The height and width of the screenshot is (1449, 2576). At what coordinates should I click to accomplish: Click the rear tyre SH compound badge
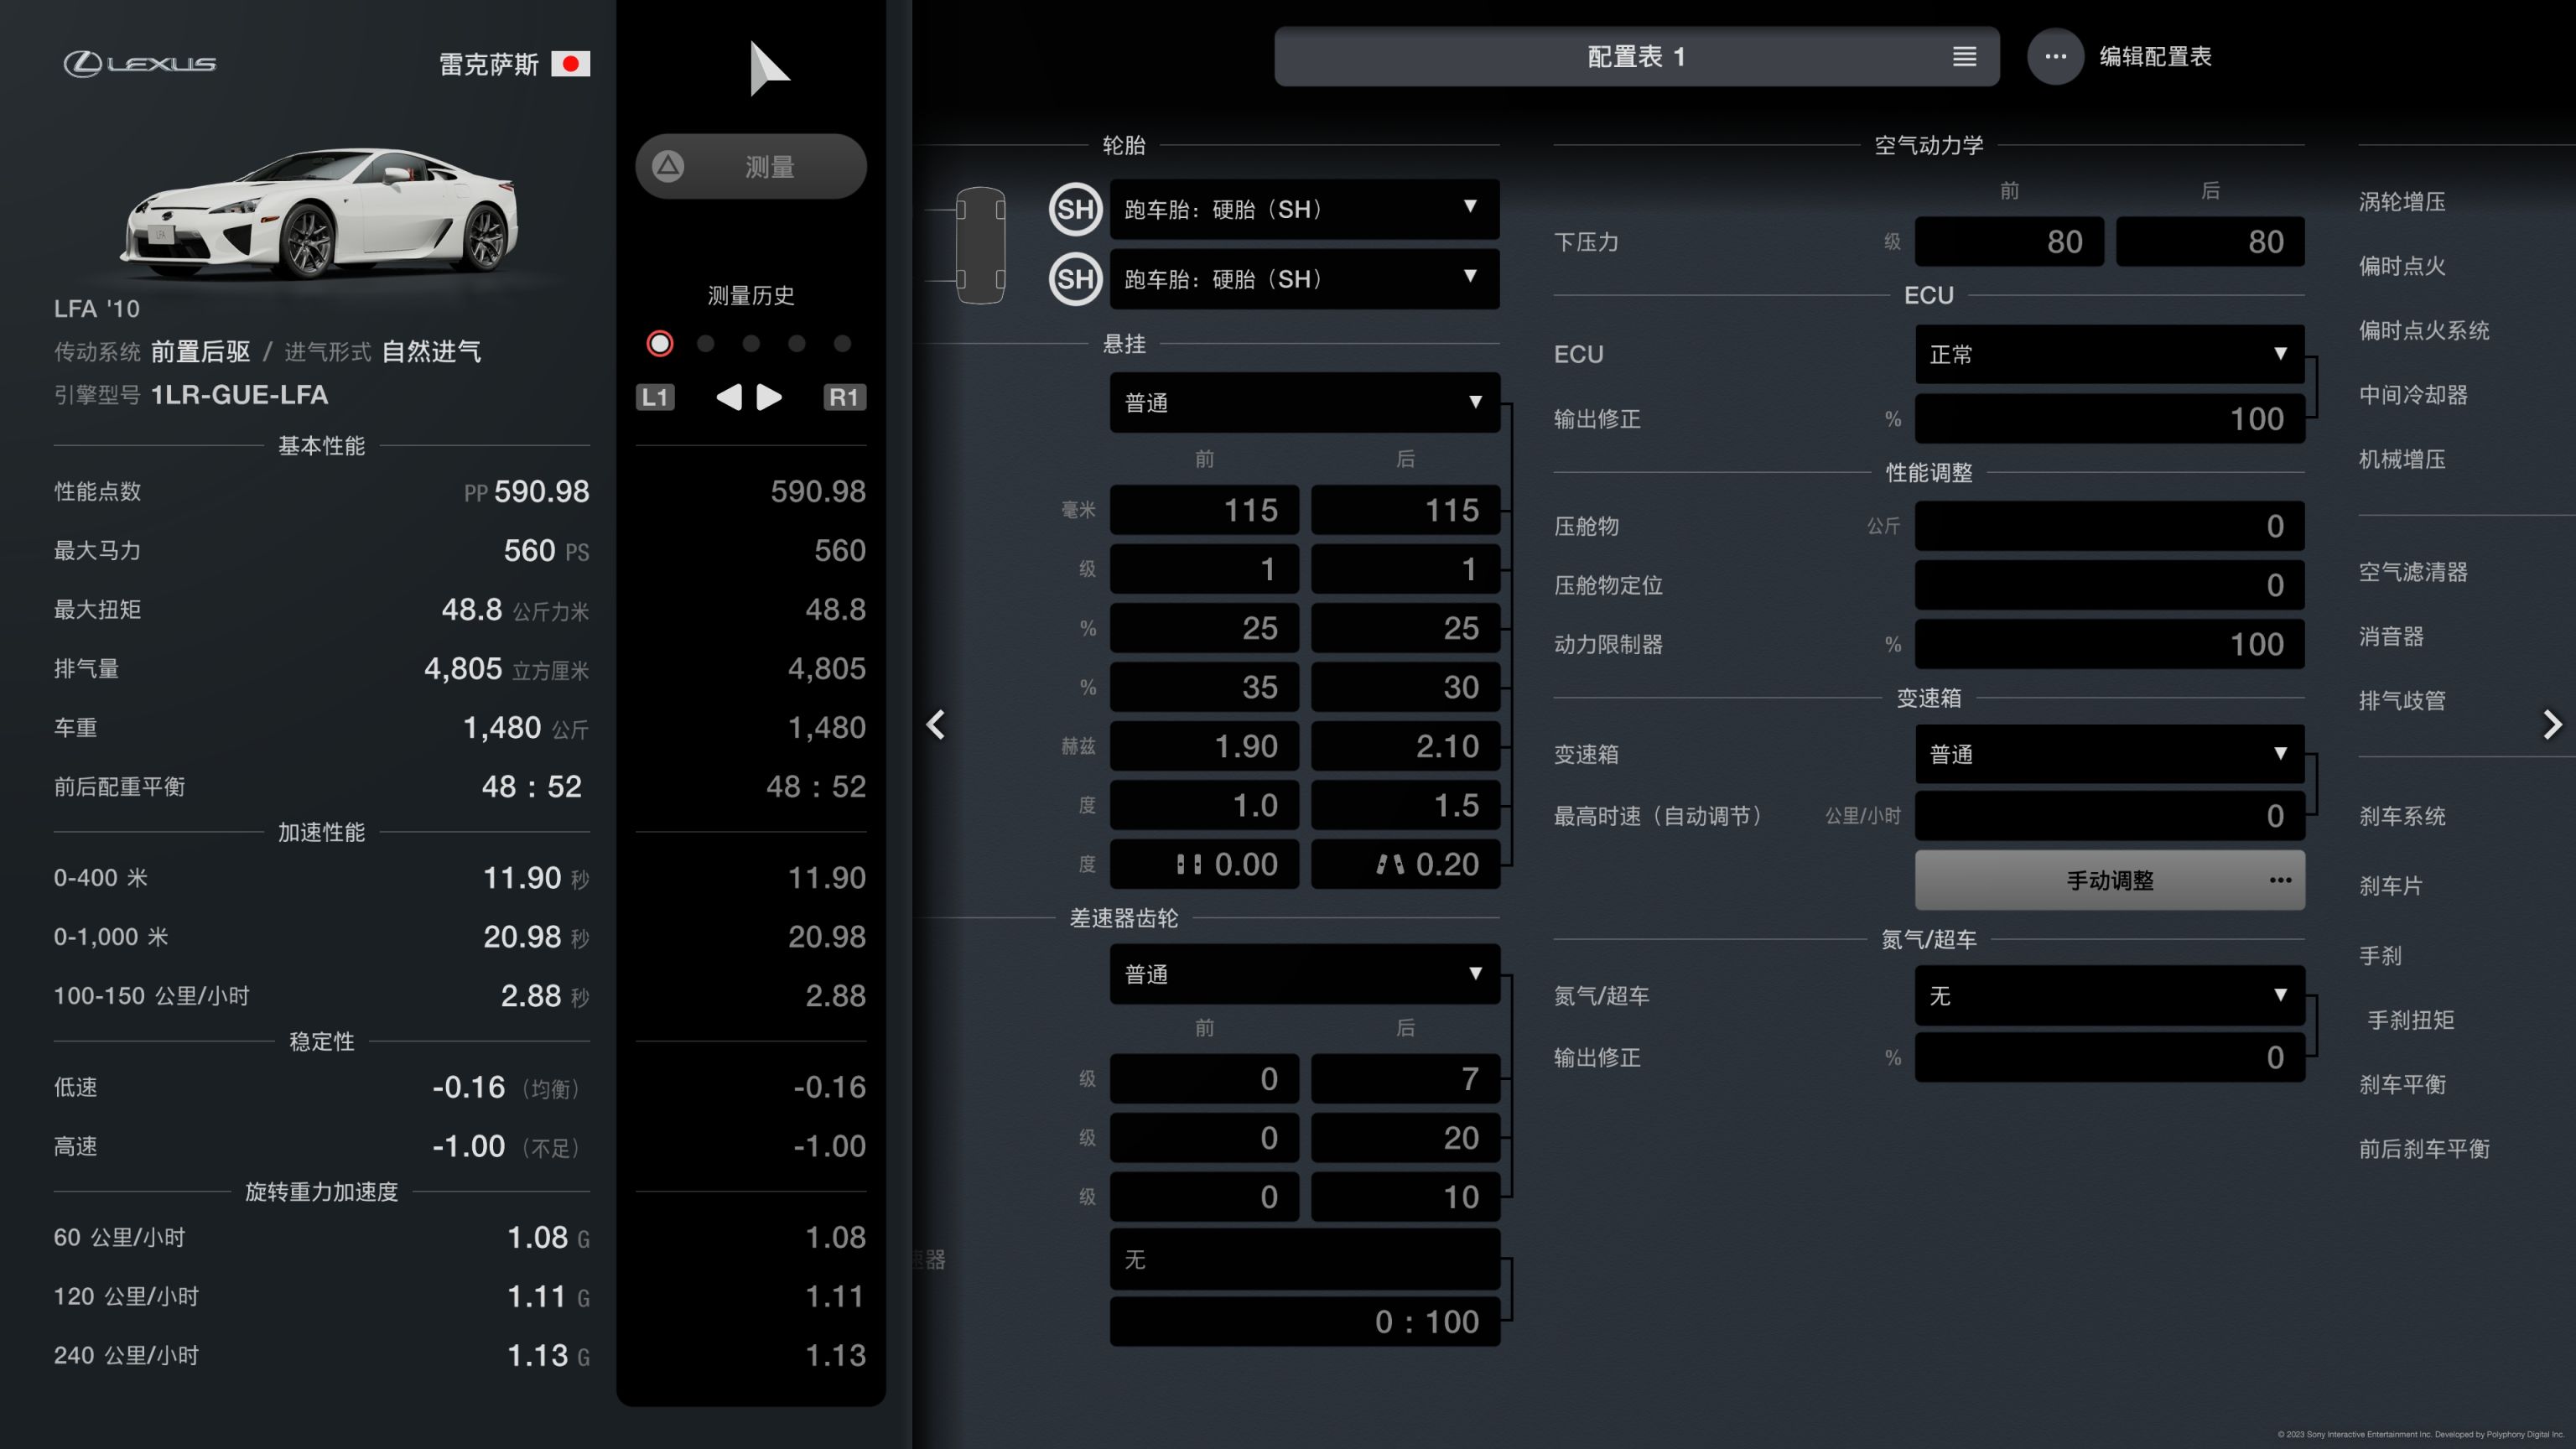pyautogui.click(x=1075, y=279)
